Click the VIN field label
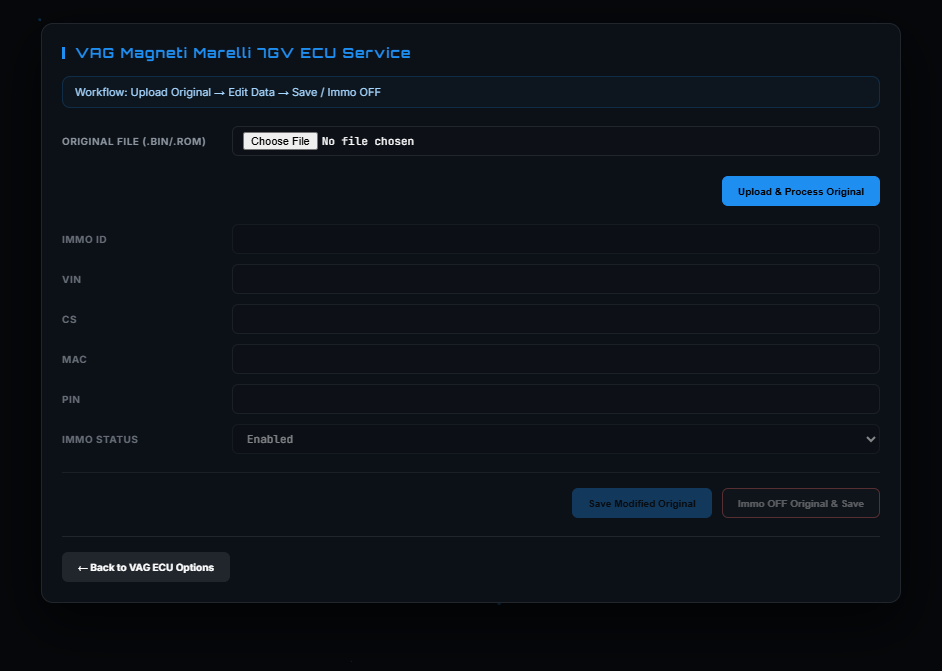Viewport: 942px width, 671px height. [72, 279]
